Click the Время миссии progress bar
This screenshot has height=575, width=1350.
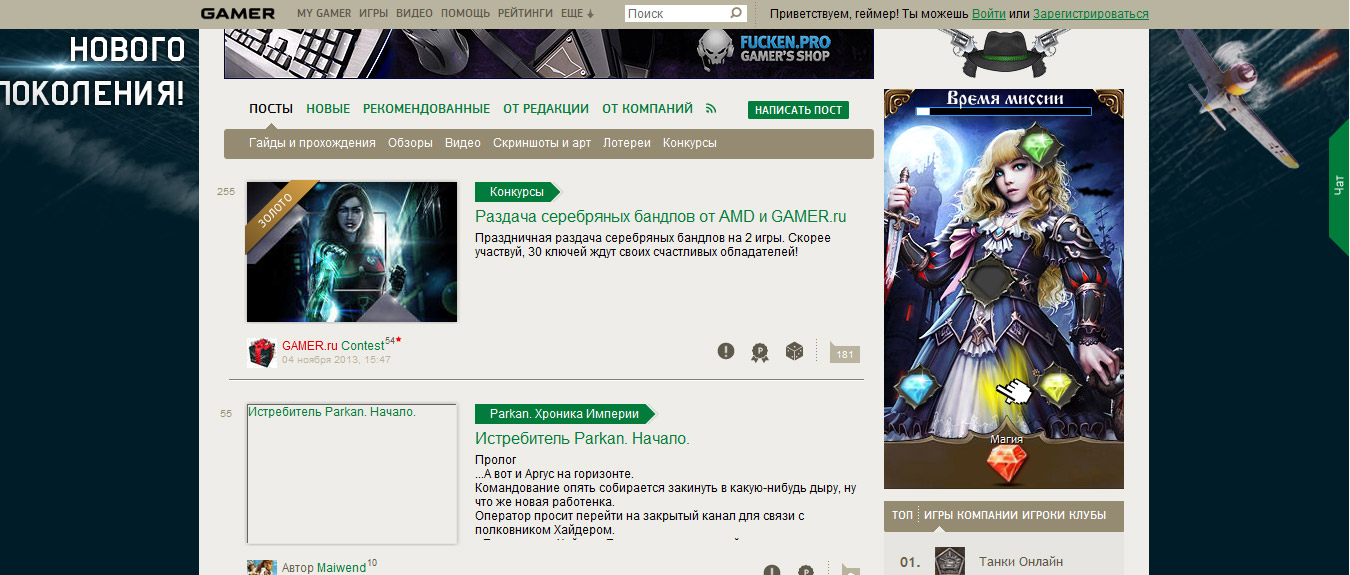[1003, 113]
